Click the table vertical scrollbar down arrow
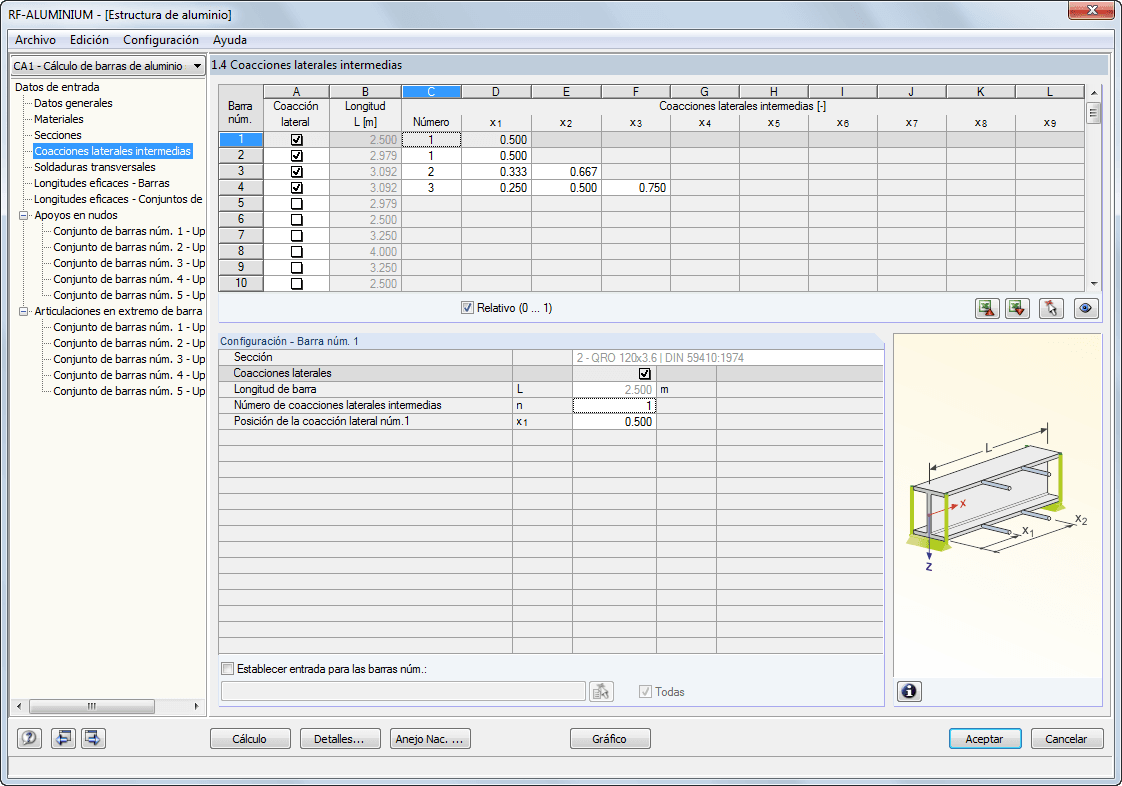The image size is (1122, 786). 1093,283
